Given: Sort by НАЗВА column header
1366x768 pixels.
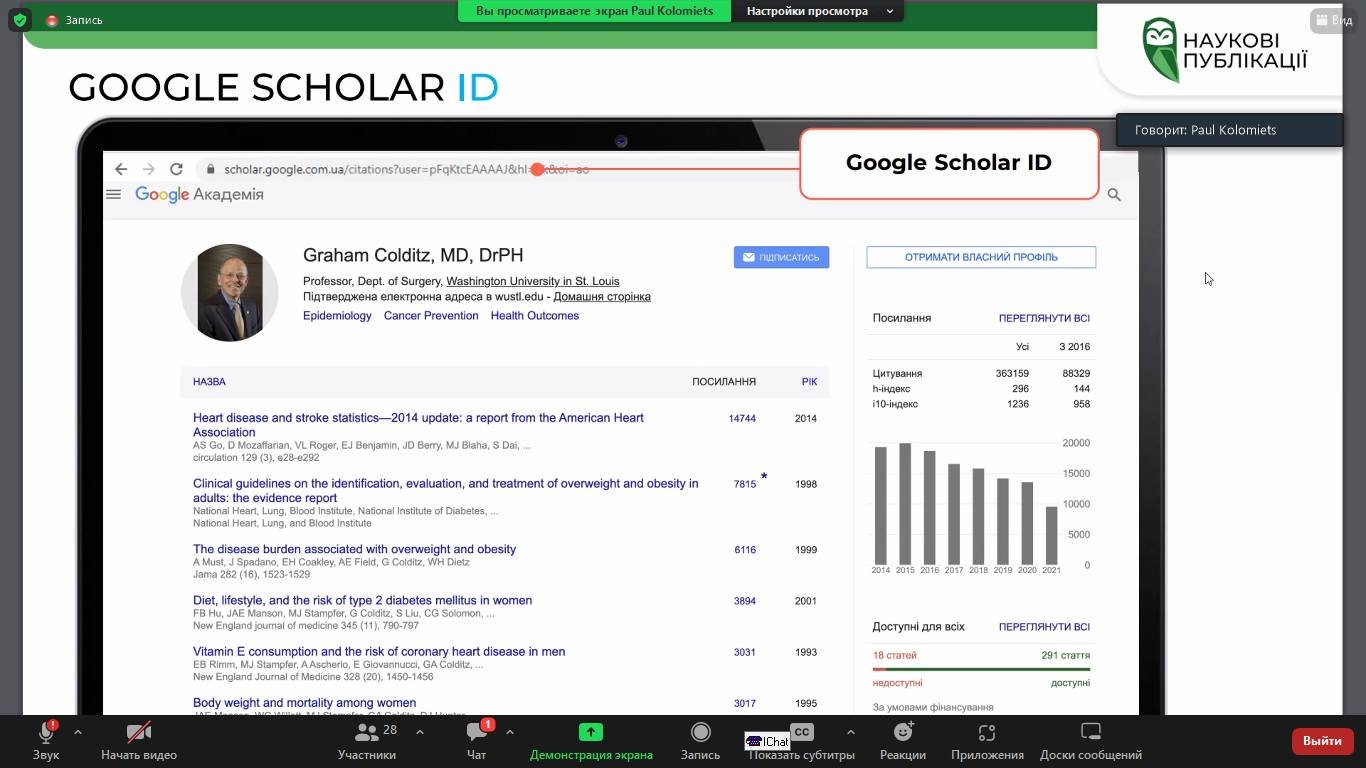Looking at the screenshot, I should tap(209, 382).
